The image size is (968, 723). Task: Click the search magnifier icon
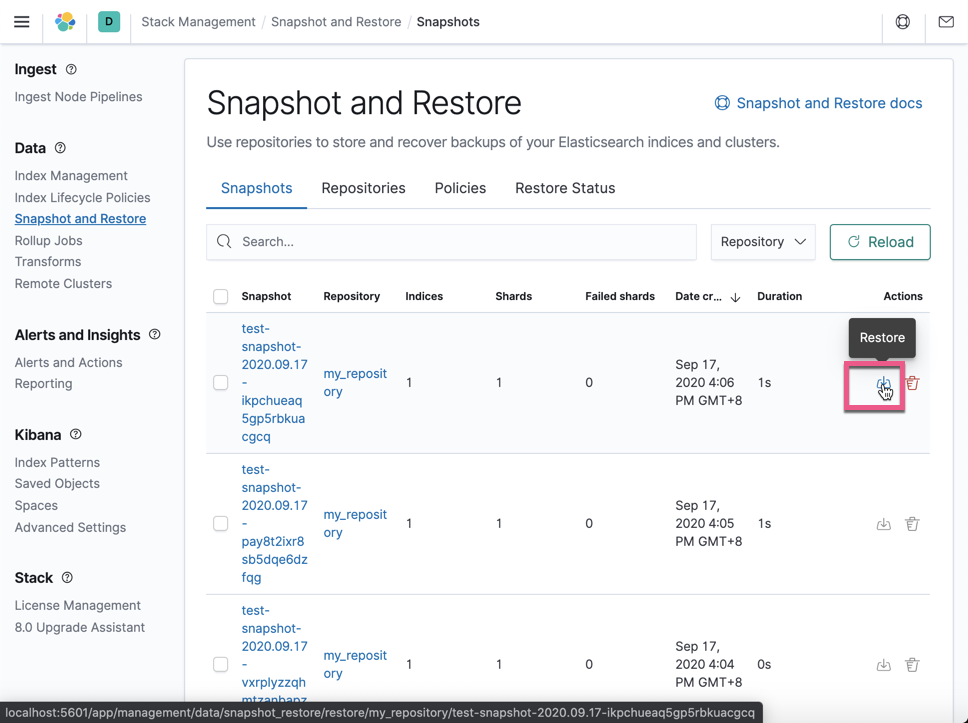pyautogui.click(x=224, y=241)
